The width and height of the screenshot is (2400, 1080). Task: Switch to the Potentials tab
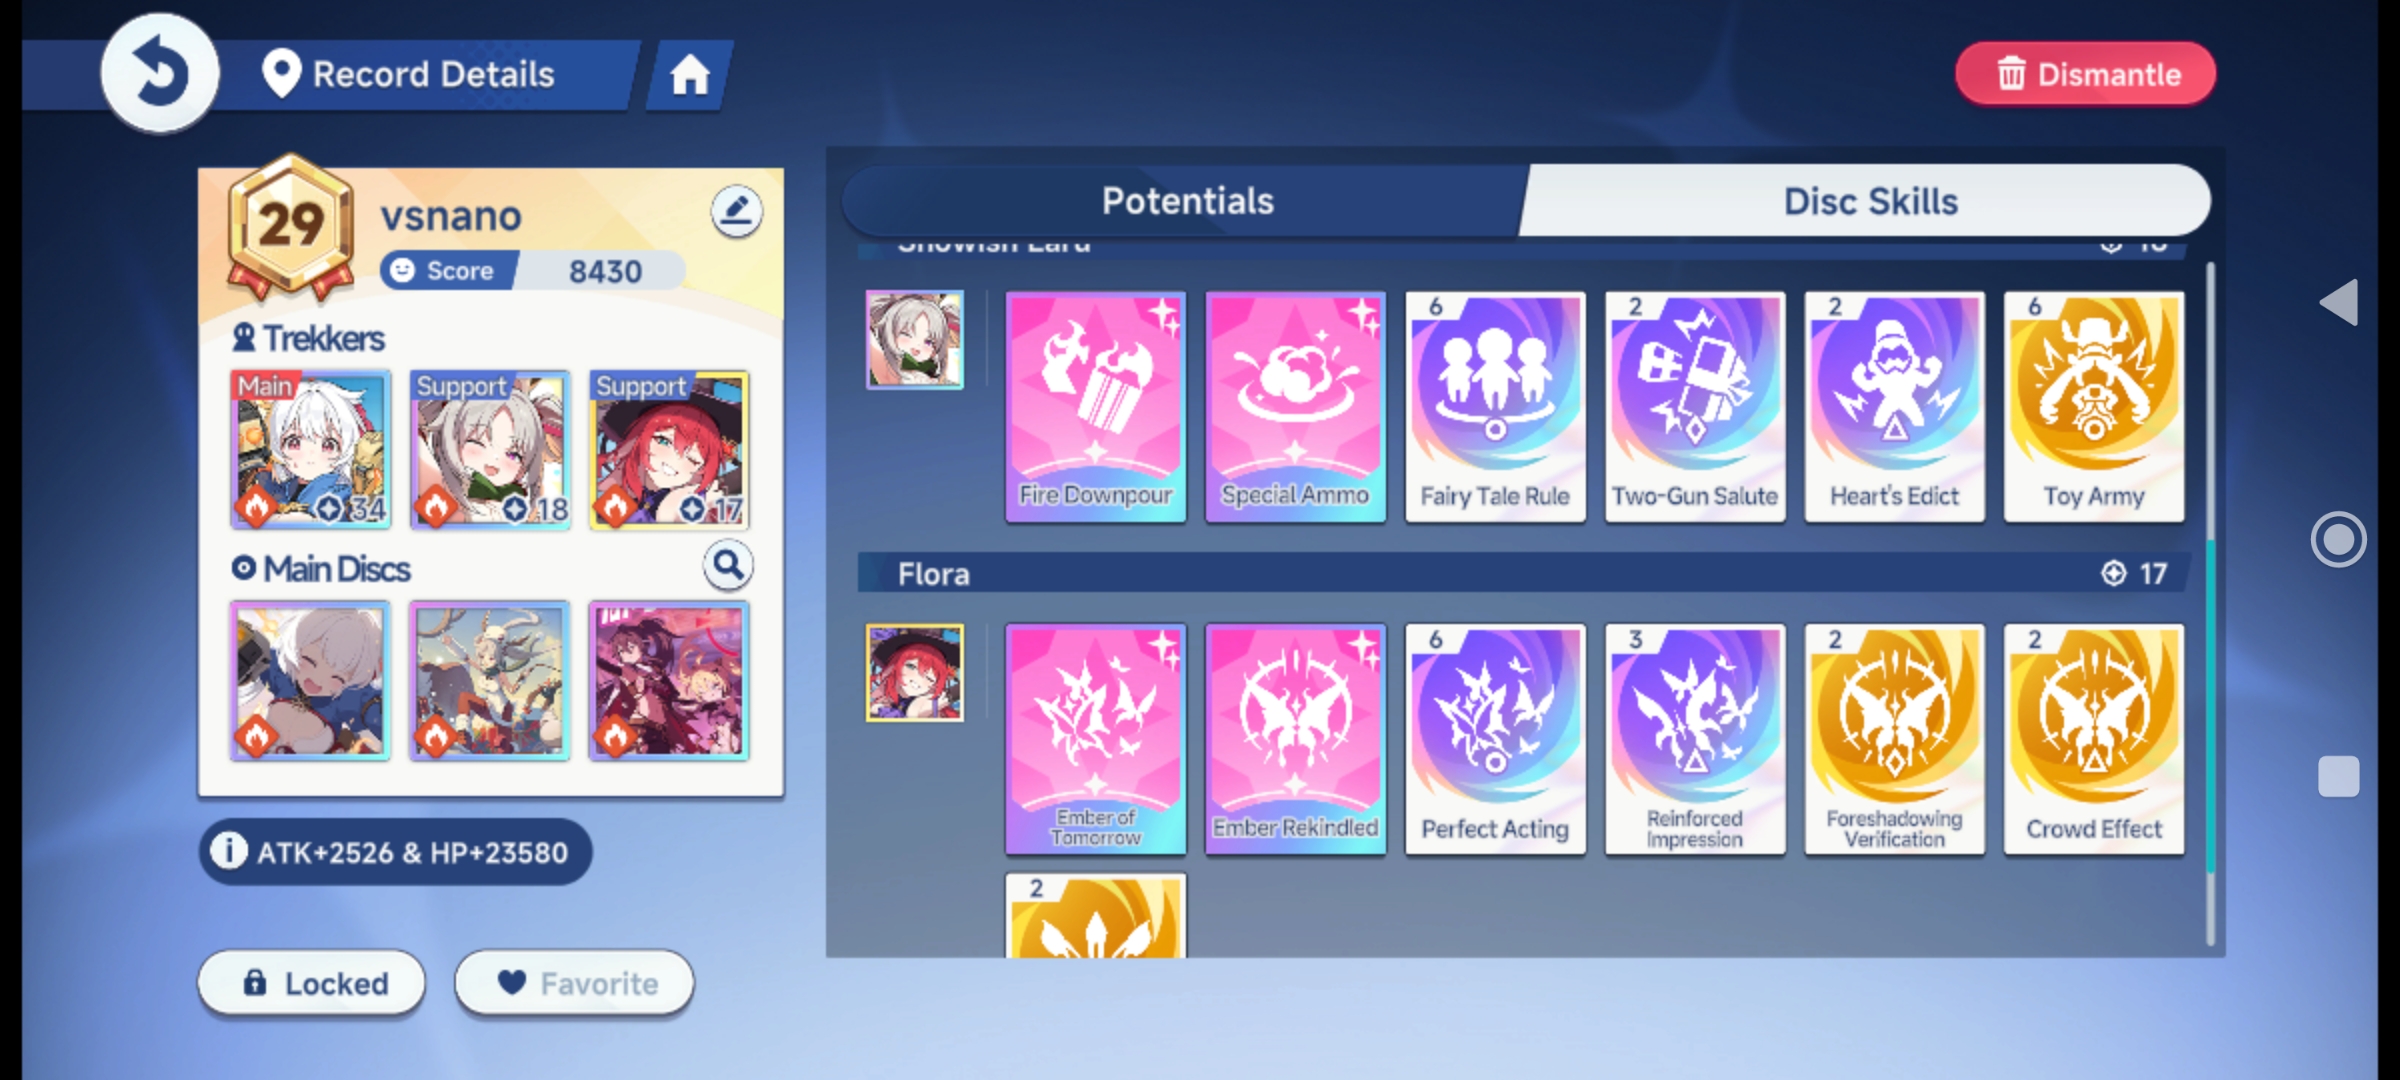tap(1186, 201)
